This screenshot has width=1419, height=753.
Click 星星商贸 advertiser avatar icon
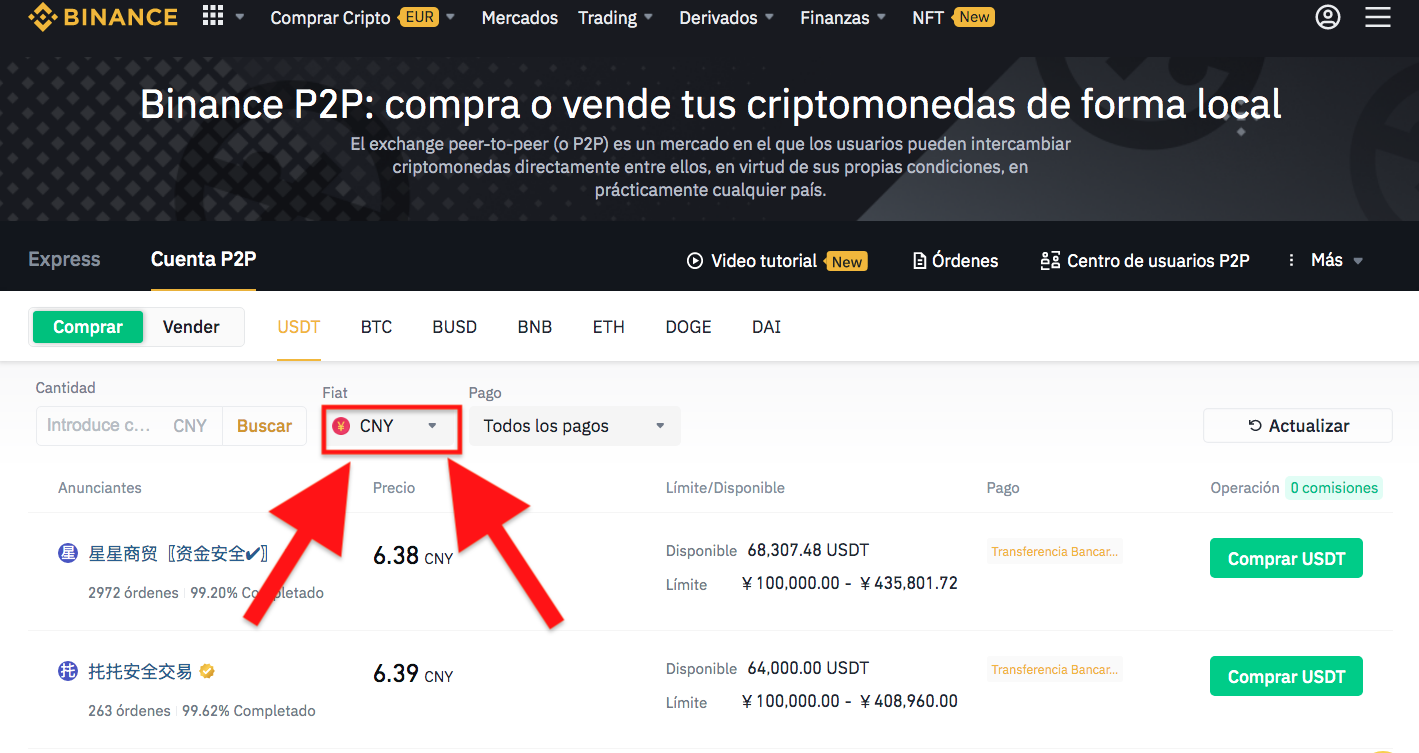[68, 553]
